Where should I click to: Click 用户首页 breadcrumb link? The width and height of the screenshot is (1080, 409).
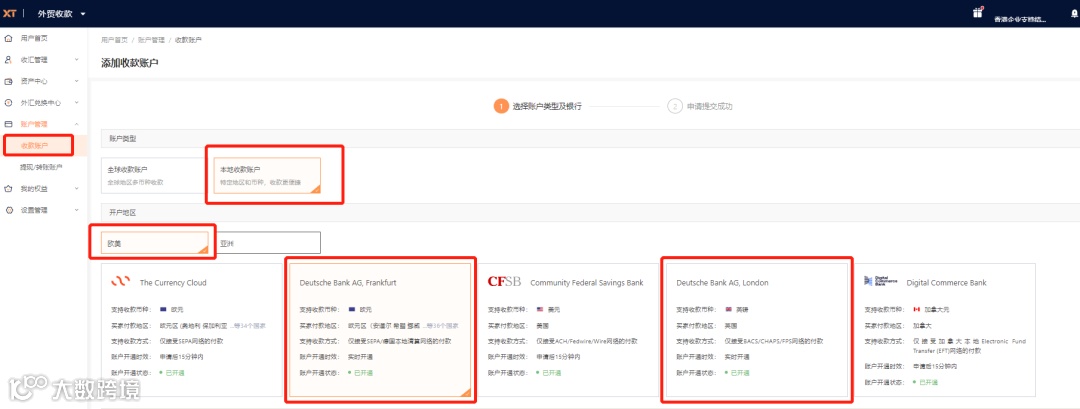click(x=114, y=40)
